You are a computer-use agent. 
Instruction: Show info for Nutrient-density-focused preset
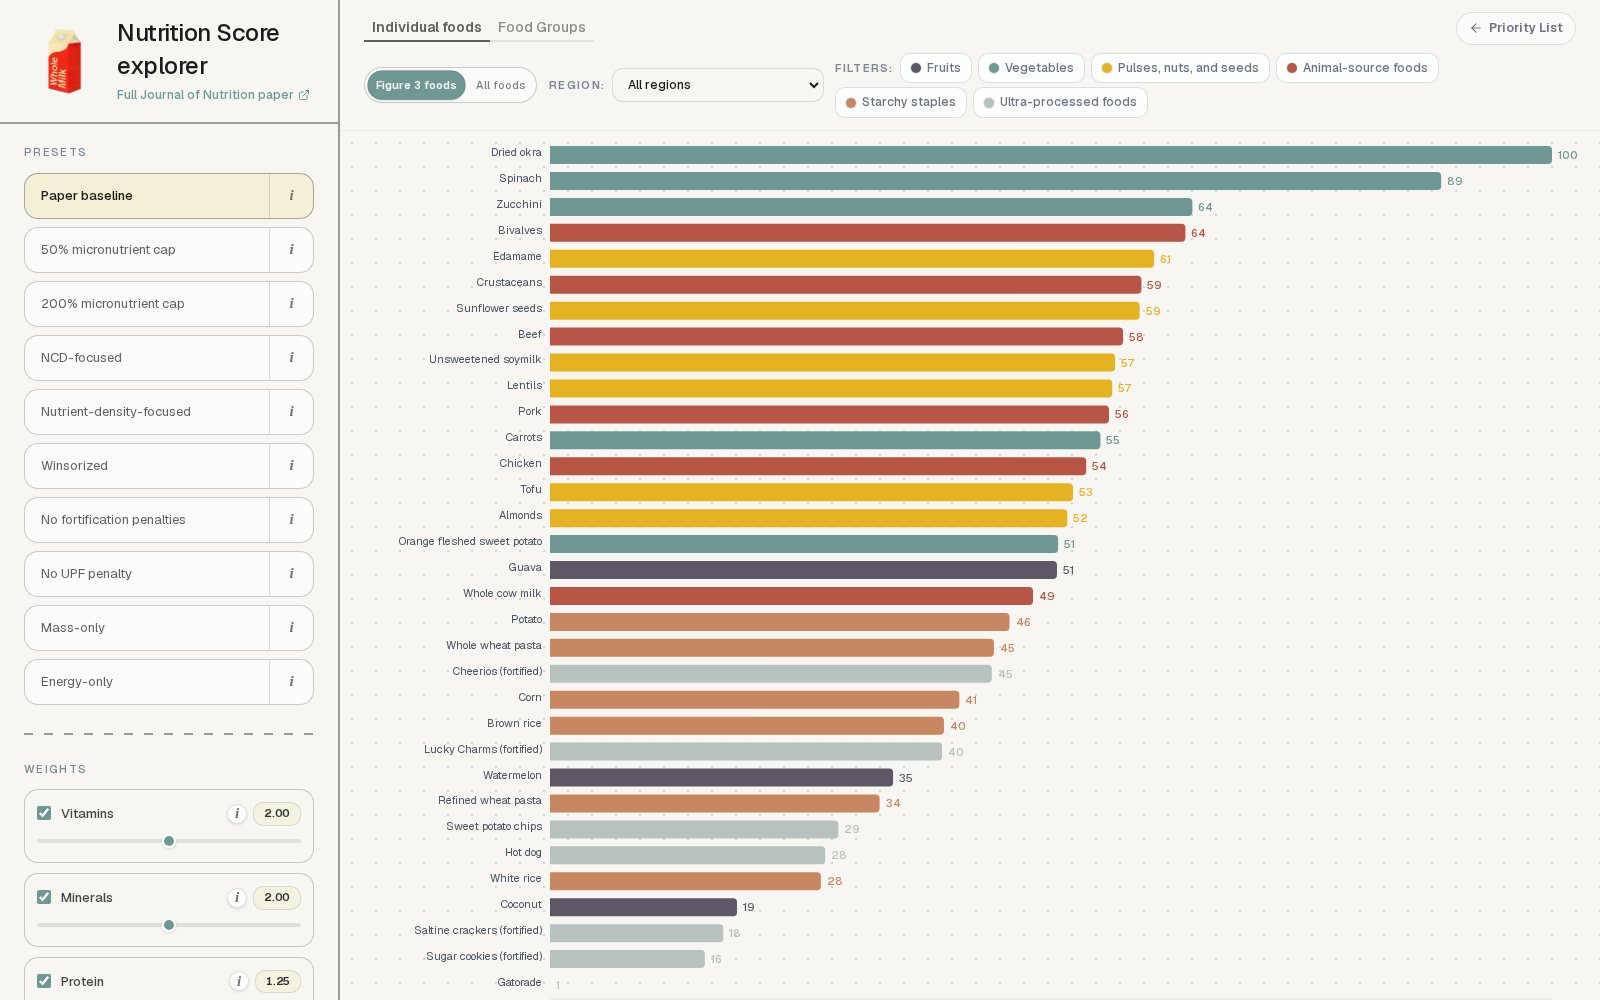coord(291,412)
